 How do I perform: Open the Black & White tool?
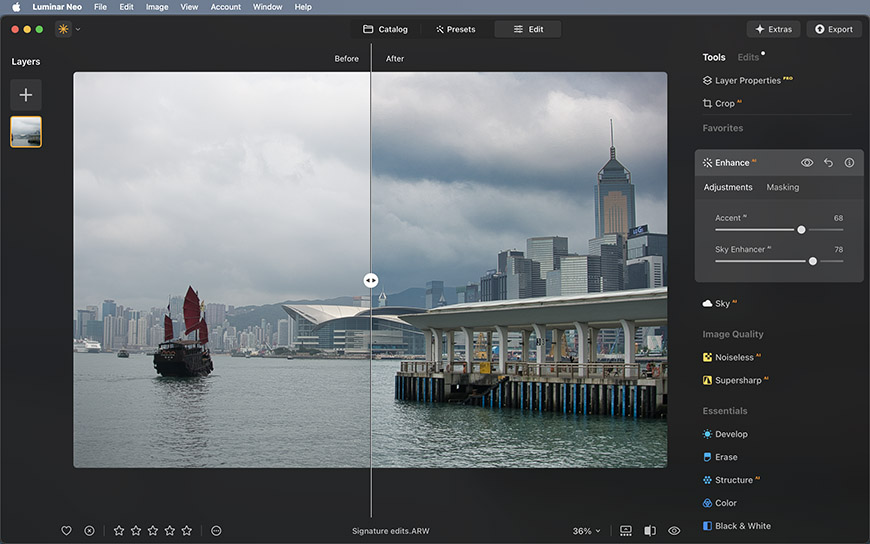tap(737, 526)
